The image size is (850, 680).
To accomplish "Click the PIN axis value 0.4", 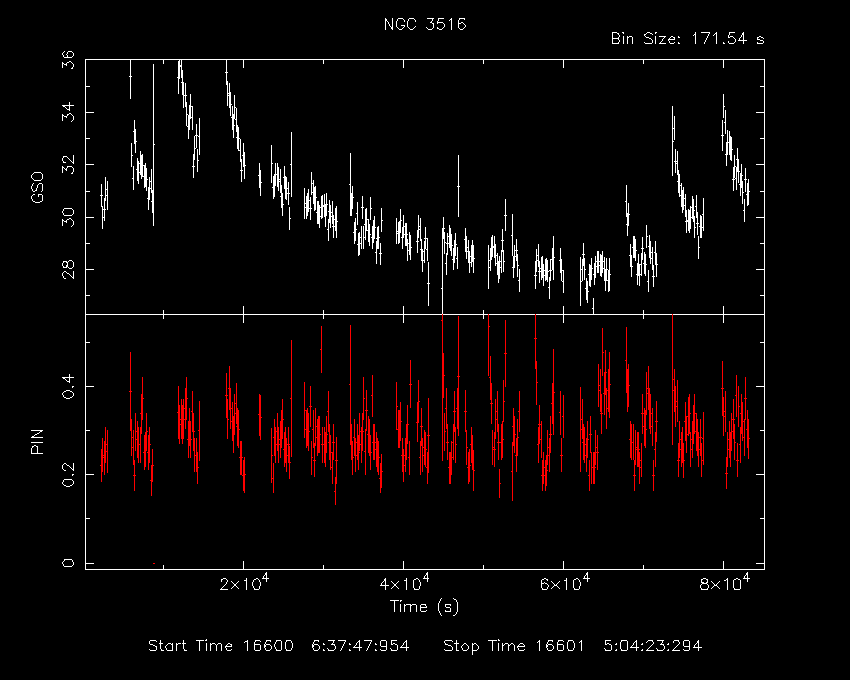I will (x=68, y=387).
